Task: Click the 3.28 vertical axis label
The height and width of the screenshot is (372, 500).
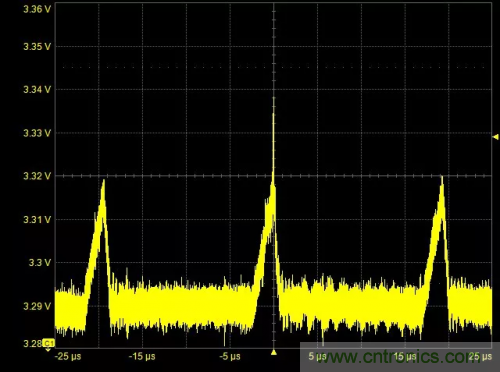Action: click(33, 343)
